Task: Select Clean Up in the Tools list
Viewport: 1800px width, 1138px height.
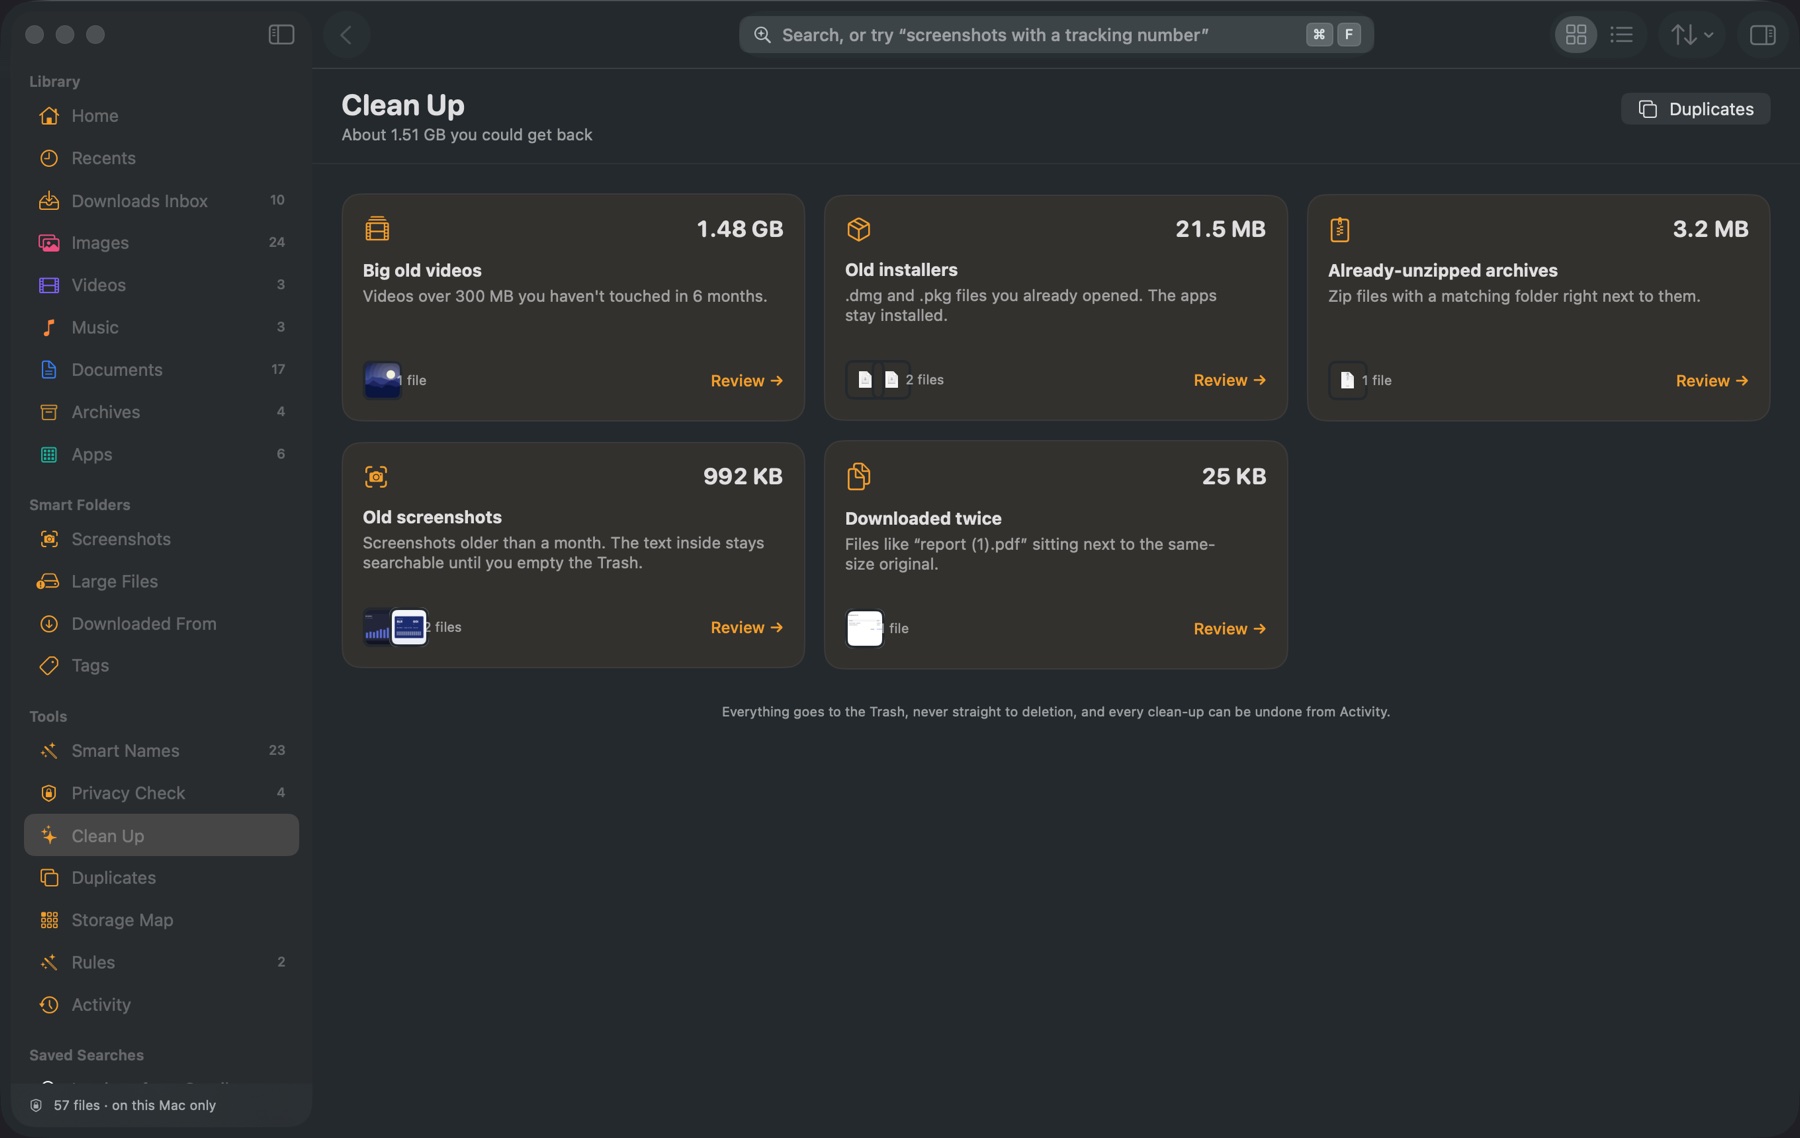Action: (161, 835)
